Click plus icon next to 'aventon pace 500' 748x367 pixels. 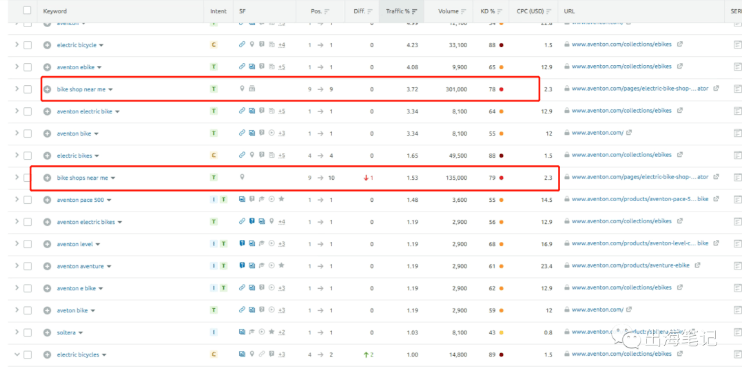click(47, 200)
